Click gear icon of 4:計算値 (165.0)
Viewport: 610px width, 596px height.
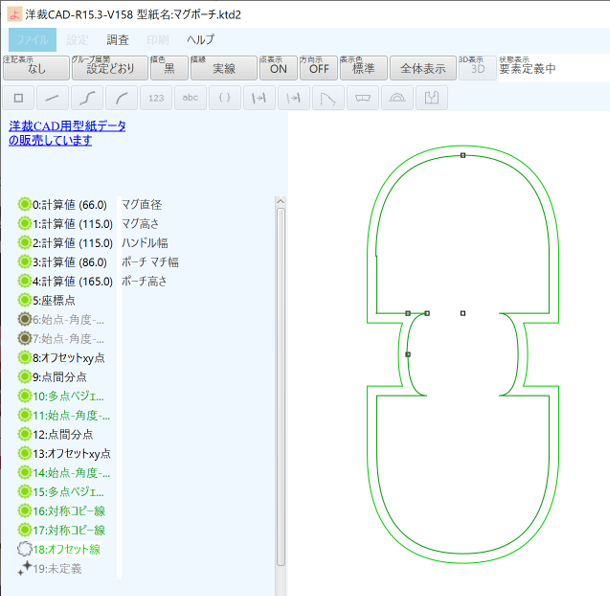click(x=25, y=281)
